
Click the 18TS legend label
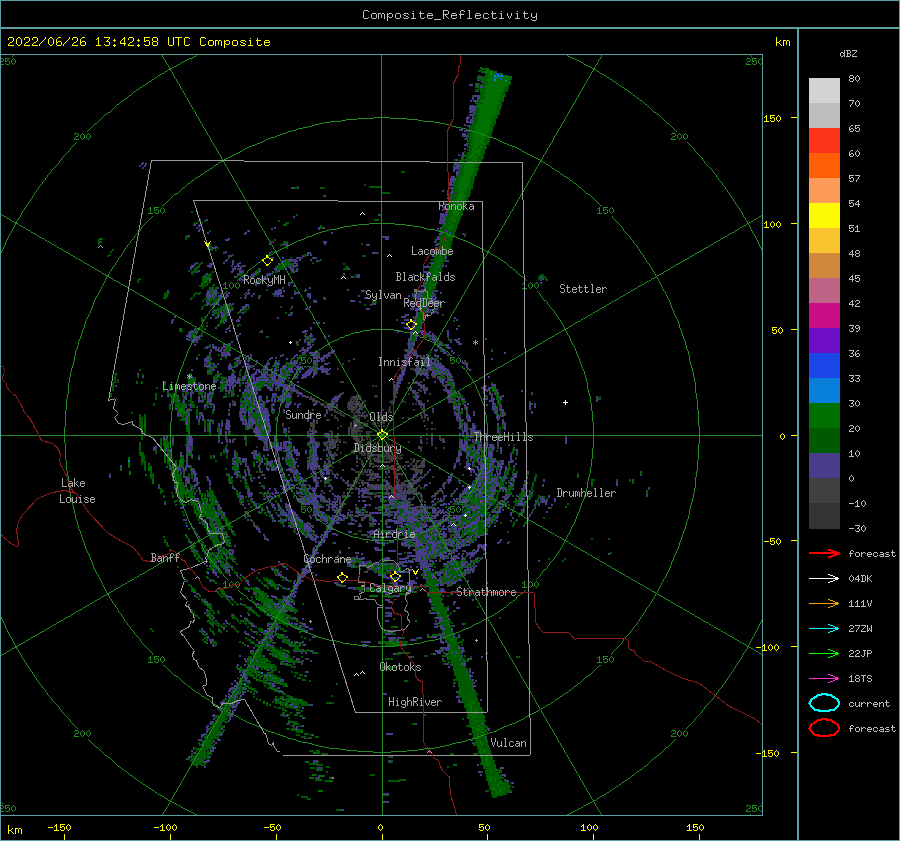click(x=860, y=679)
